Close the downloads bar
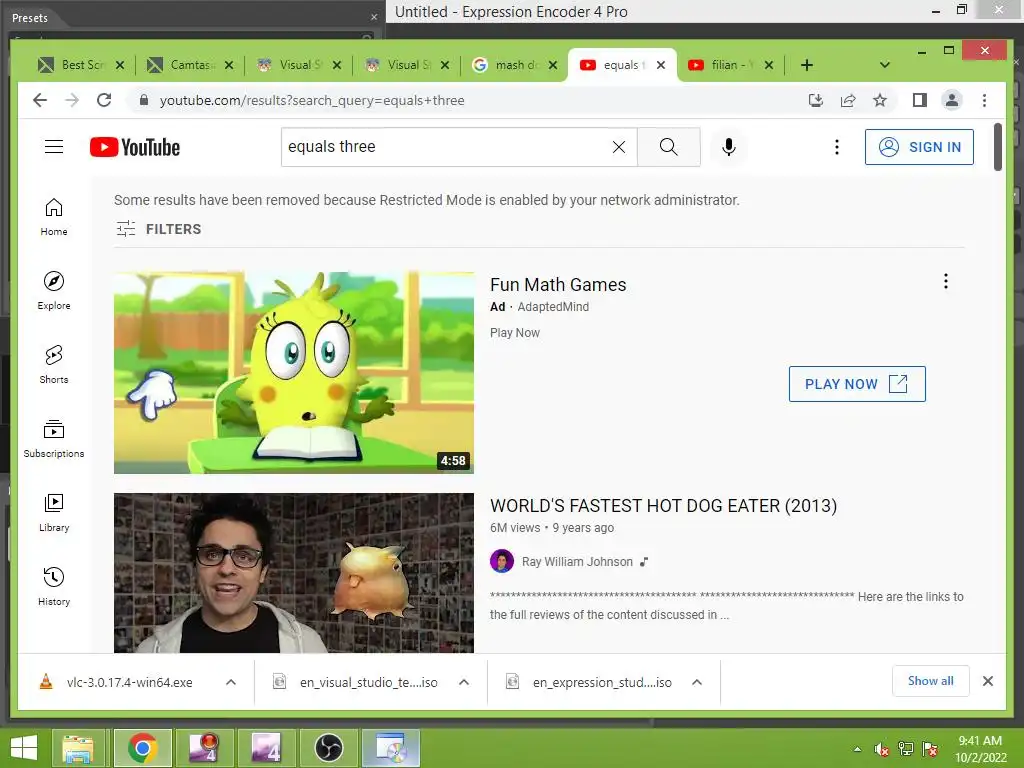Viewport: 1024px width, 768px height. pos(987,681)
